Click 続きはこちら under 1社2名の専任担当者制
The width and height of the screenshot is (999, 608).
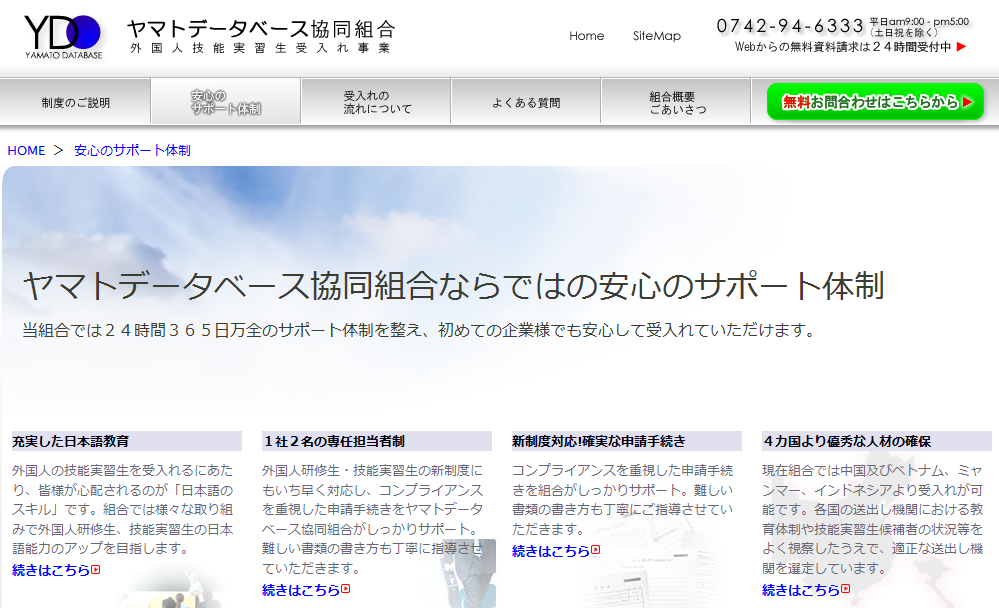(x=301, y=590)
